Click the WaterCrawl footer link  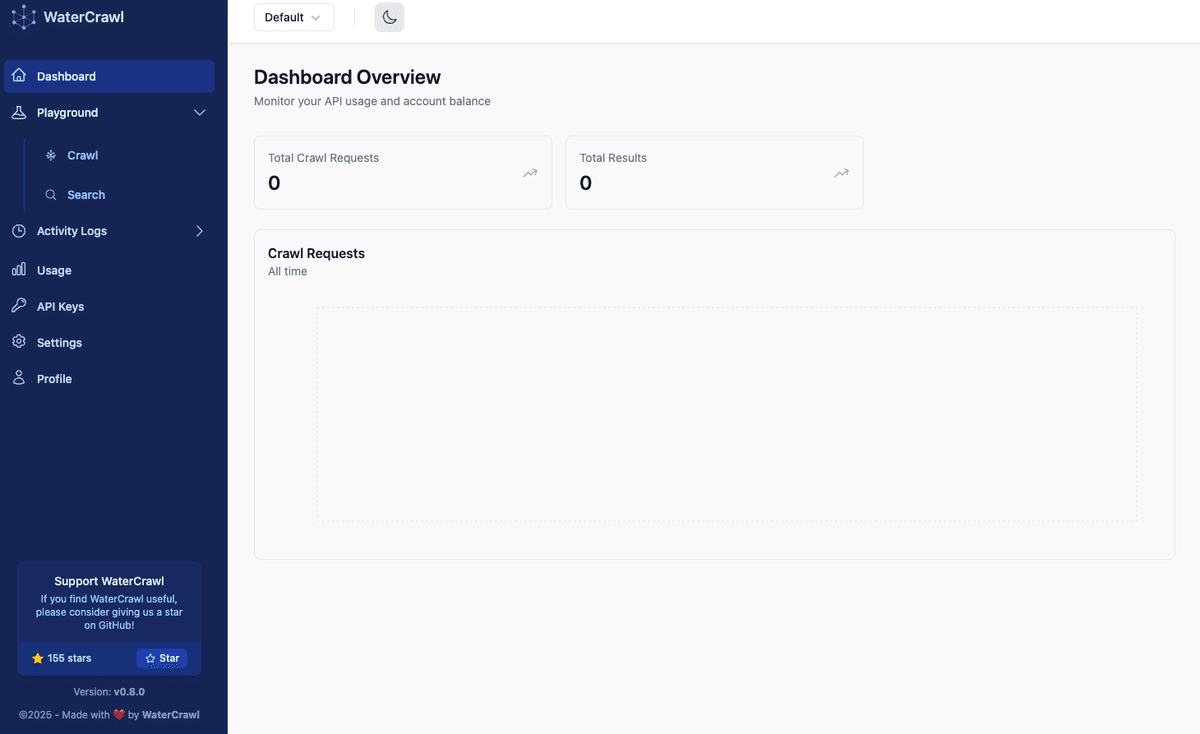(x=170, y=715)
